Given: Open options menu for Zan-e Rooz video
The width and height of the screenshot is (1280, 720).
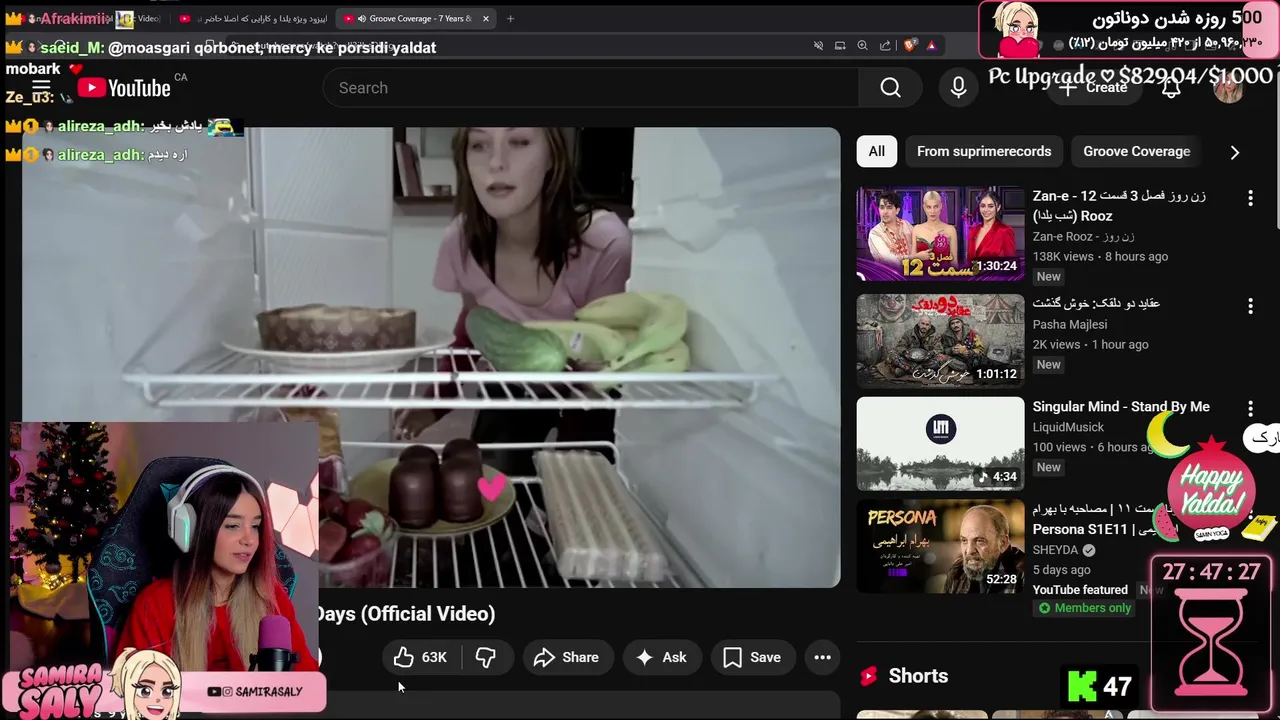Looking at the screenshot, I should (x=1250, y=198).
